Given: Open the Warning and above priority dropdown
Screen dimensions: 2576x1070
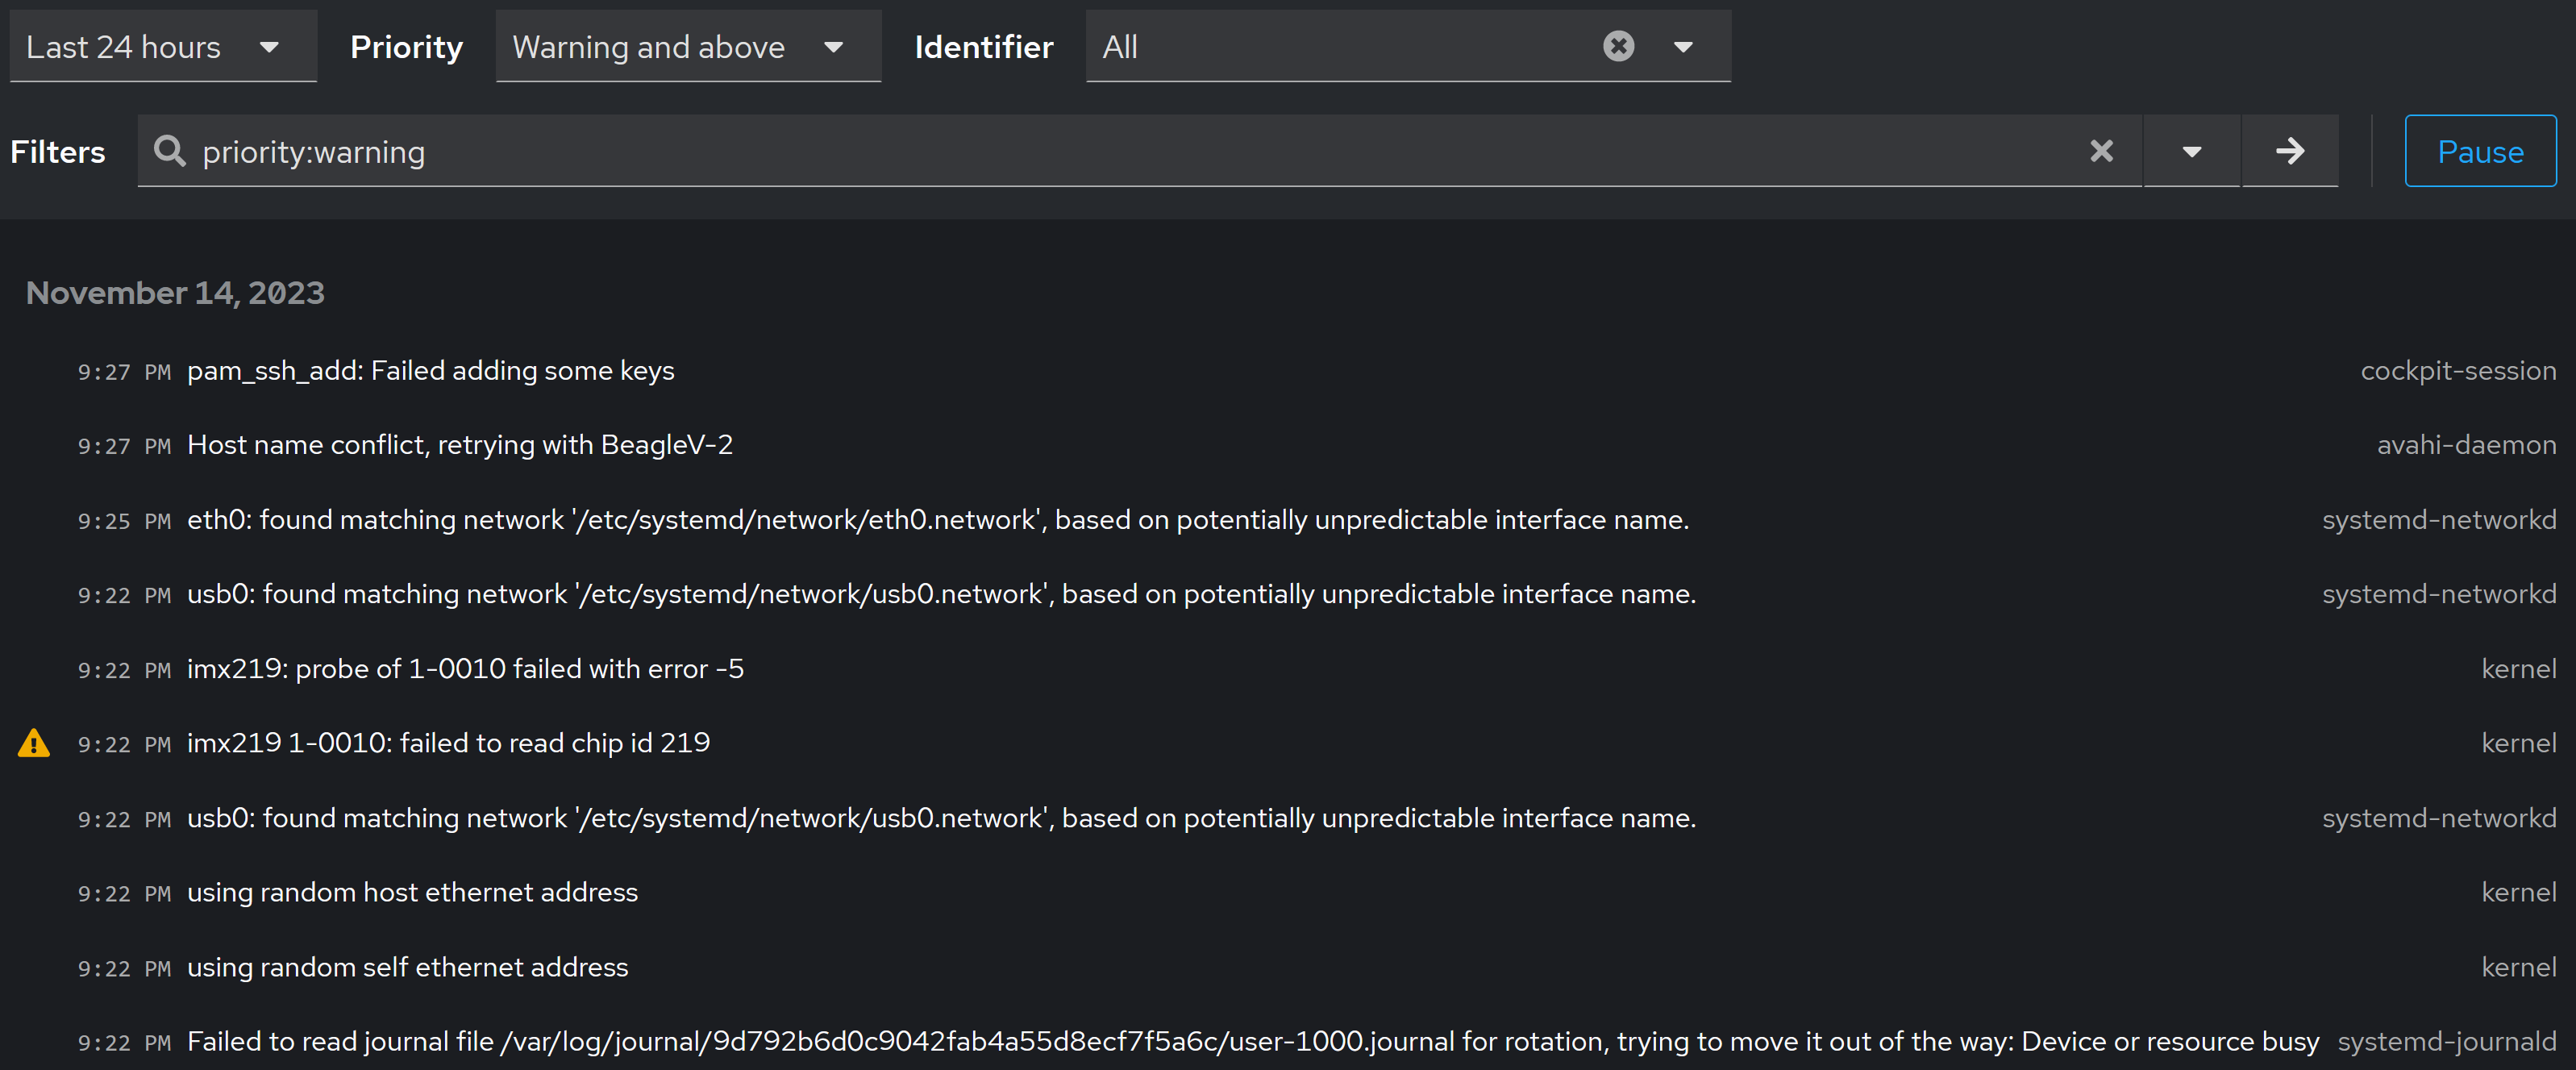Looking at the screenshot, I should pos(688,47).
